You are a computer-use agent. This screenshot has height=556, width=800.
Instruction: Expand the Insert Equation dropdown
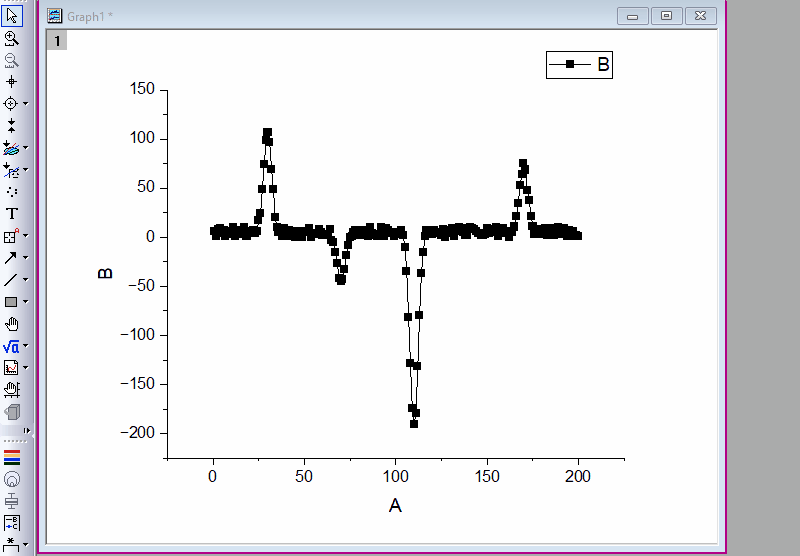point(26,346)
